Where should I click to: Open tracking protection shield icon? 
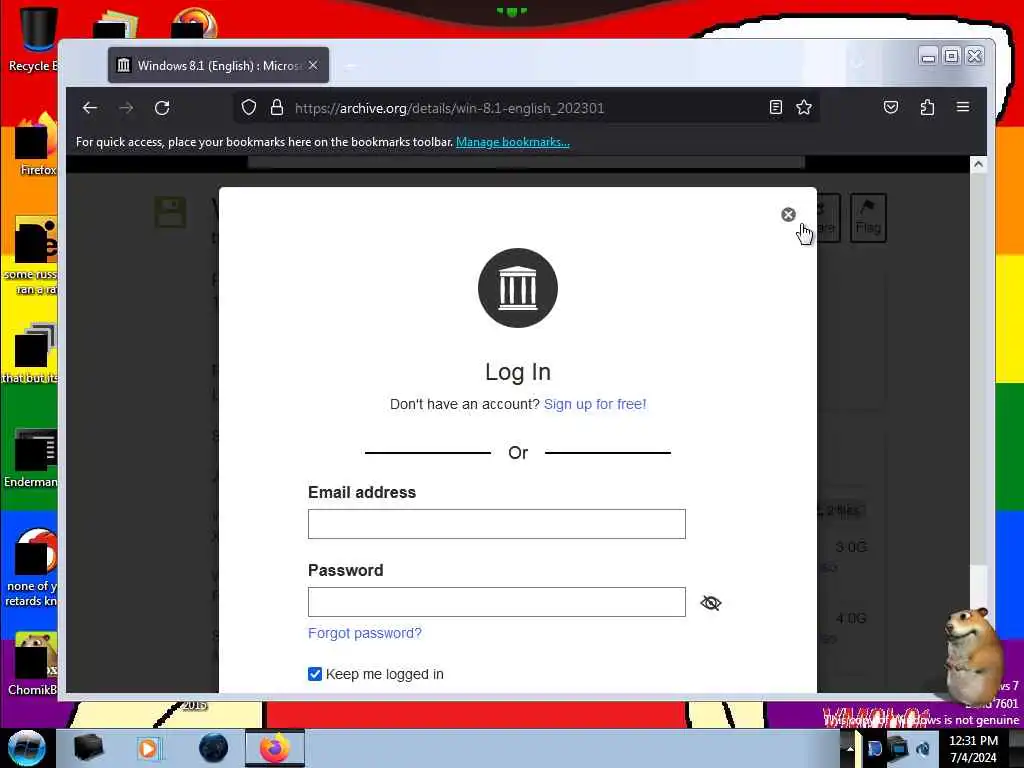click(x=249, y=108)
